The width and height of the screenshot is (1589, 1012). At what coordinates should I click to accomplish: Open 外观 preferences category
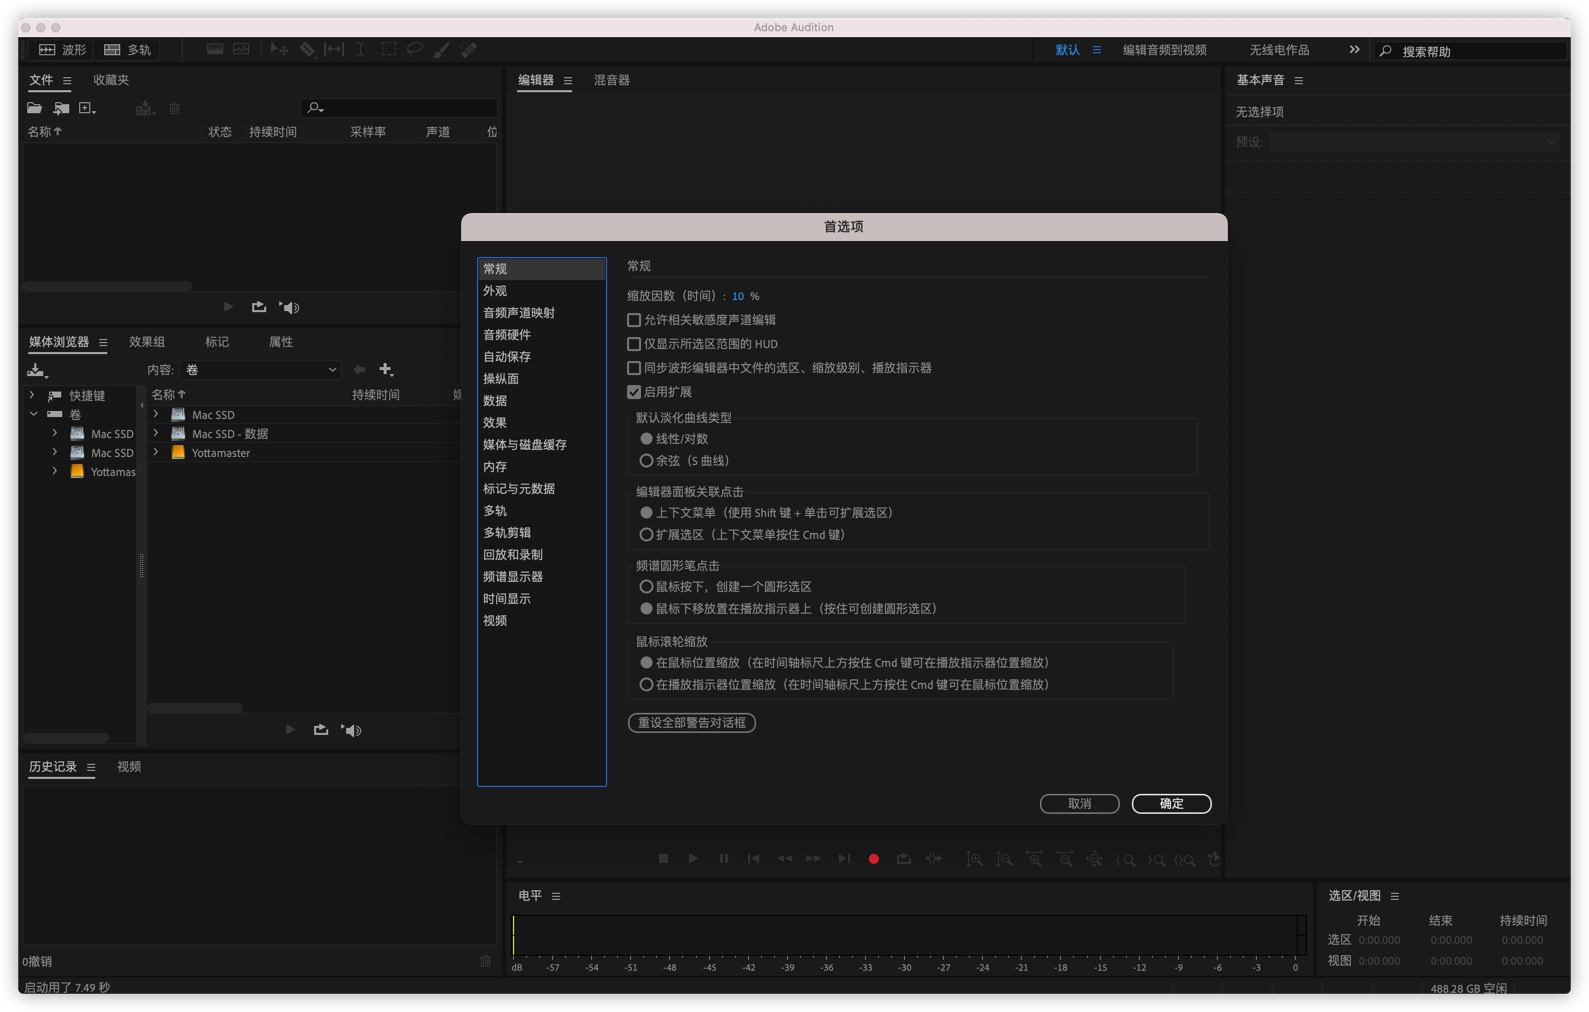[x=542, y=291]
